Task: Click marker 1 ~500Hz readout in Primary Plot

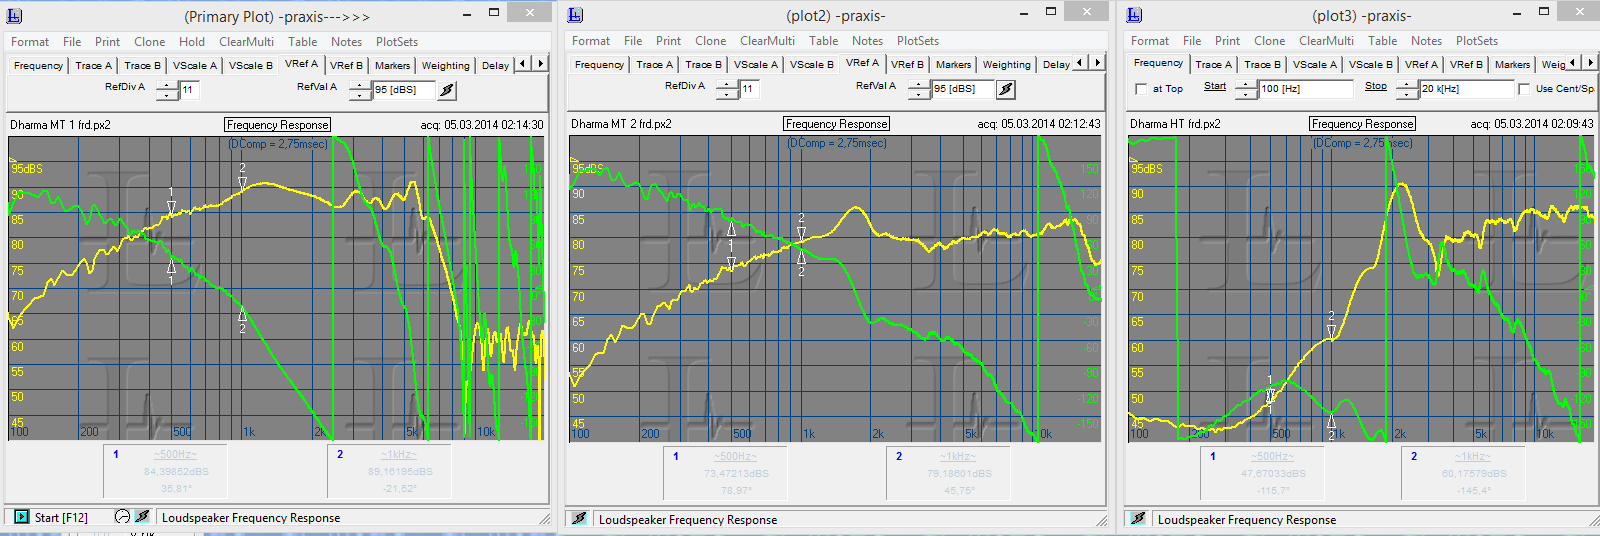Action: (x=166, y=472)
